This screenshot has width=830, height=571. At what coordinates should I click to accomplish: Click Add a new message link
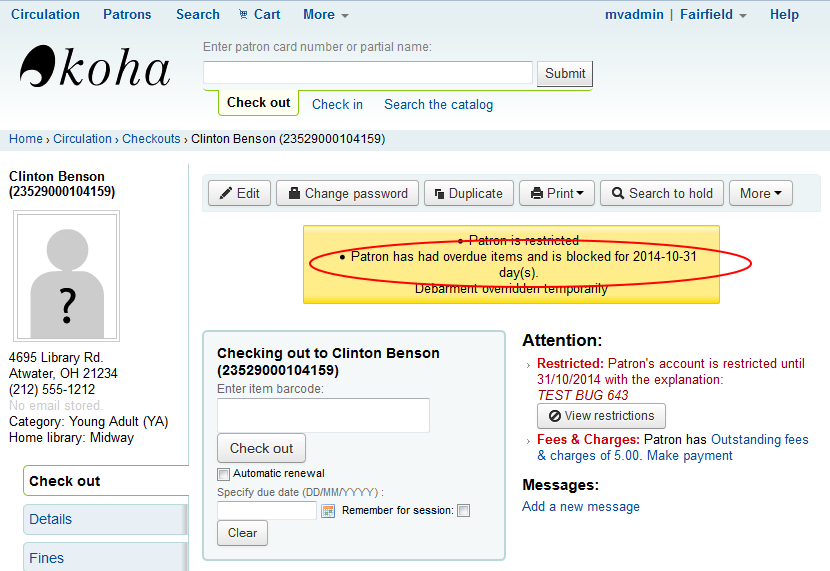[581, 506]
